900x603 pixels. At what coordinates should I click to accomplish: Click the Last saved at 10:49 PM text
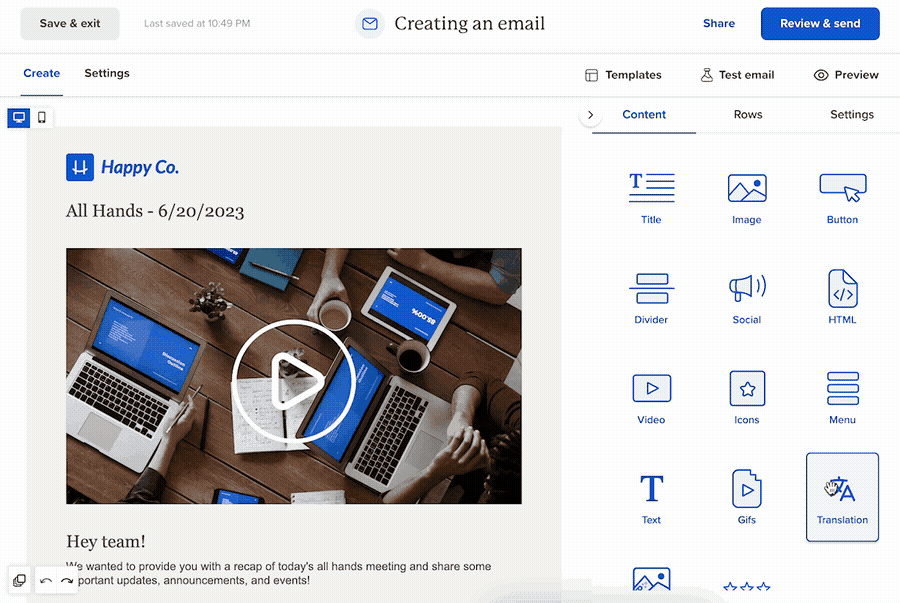(x=197, y=24)
